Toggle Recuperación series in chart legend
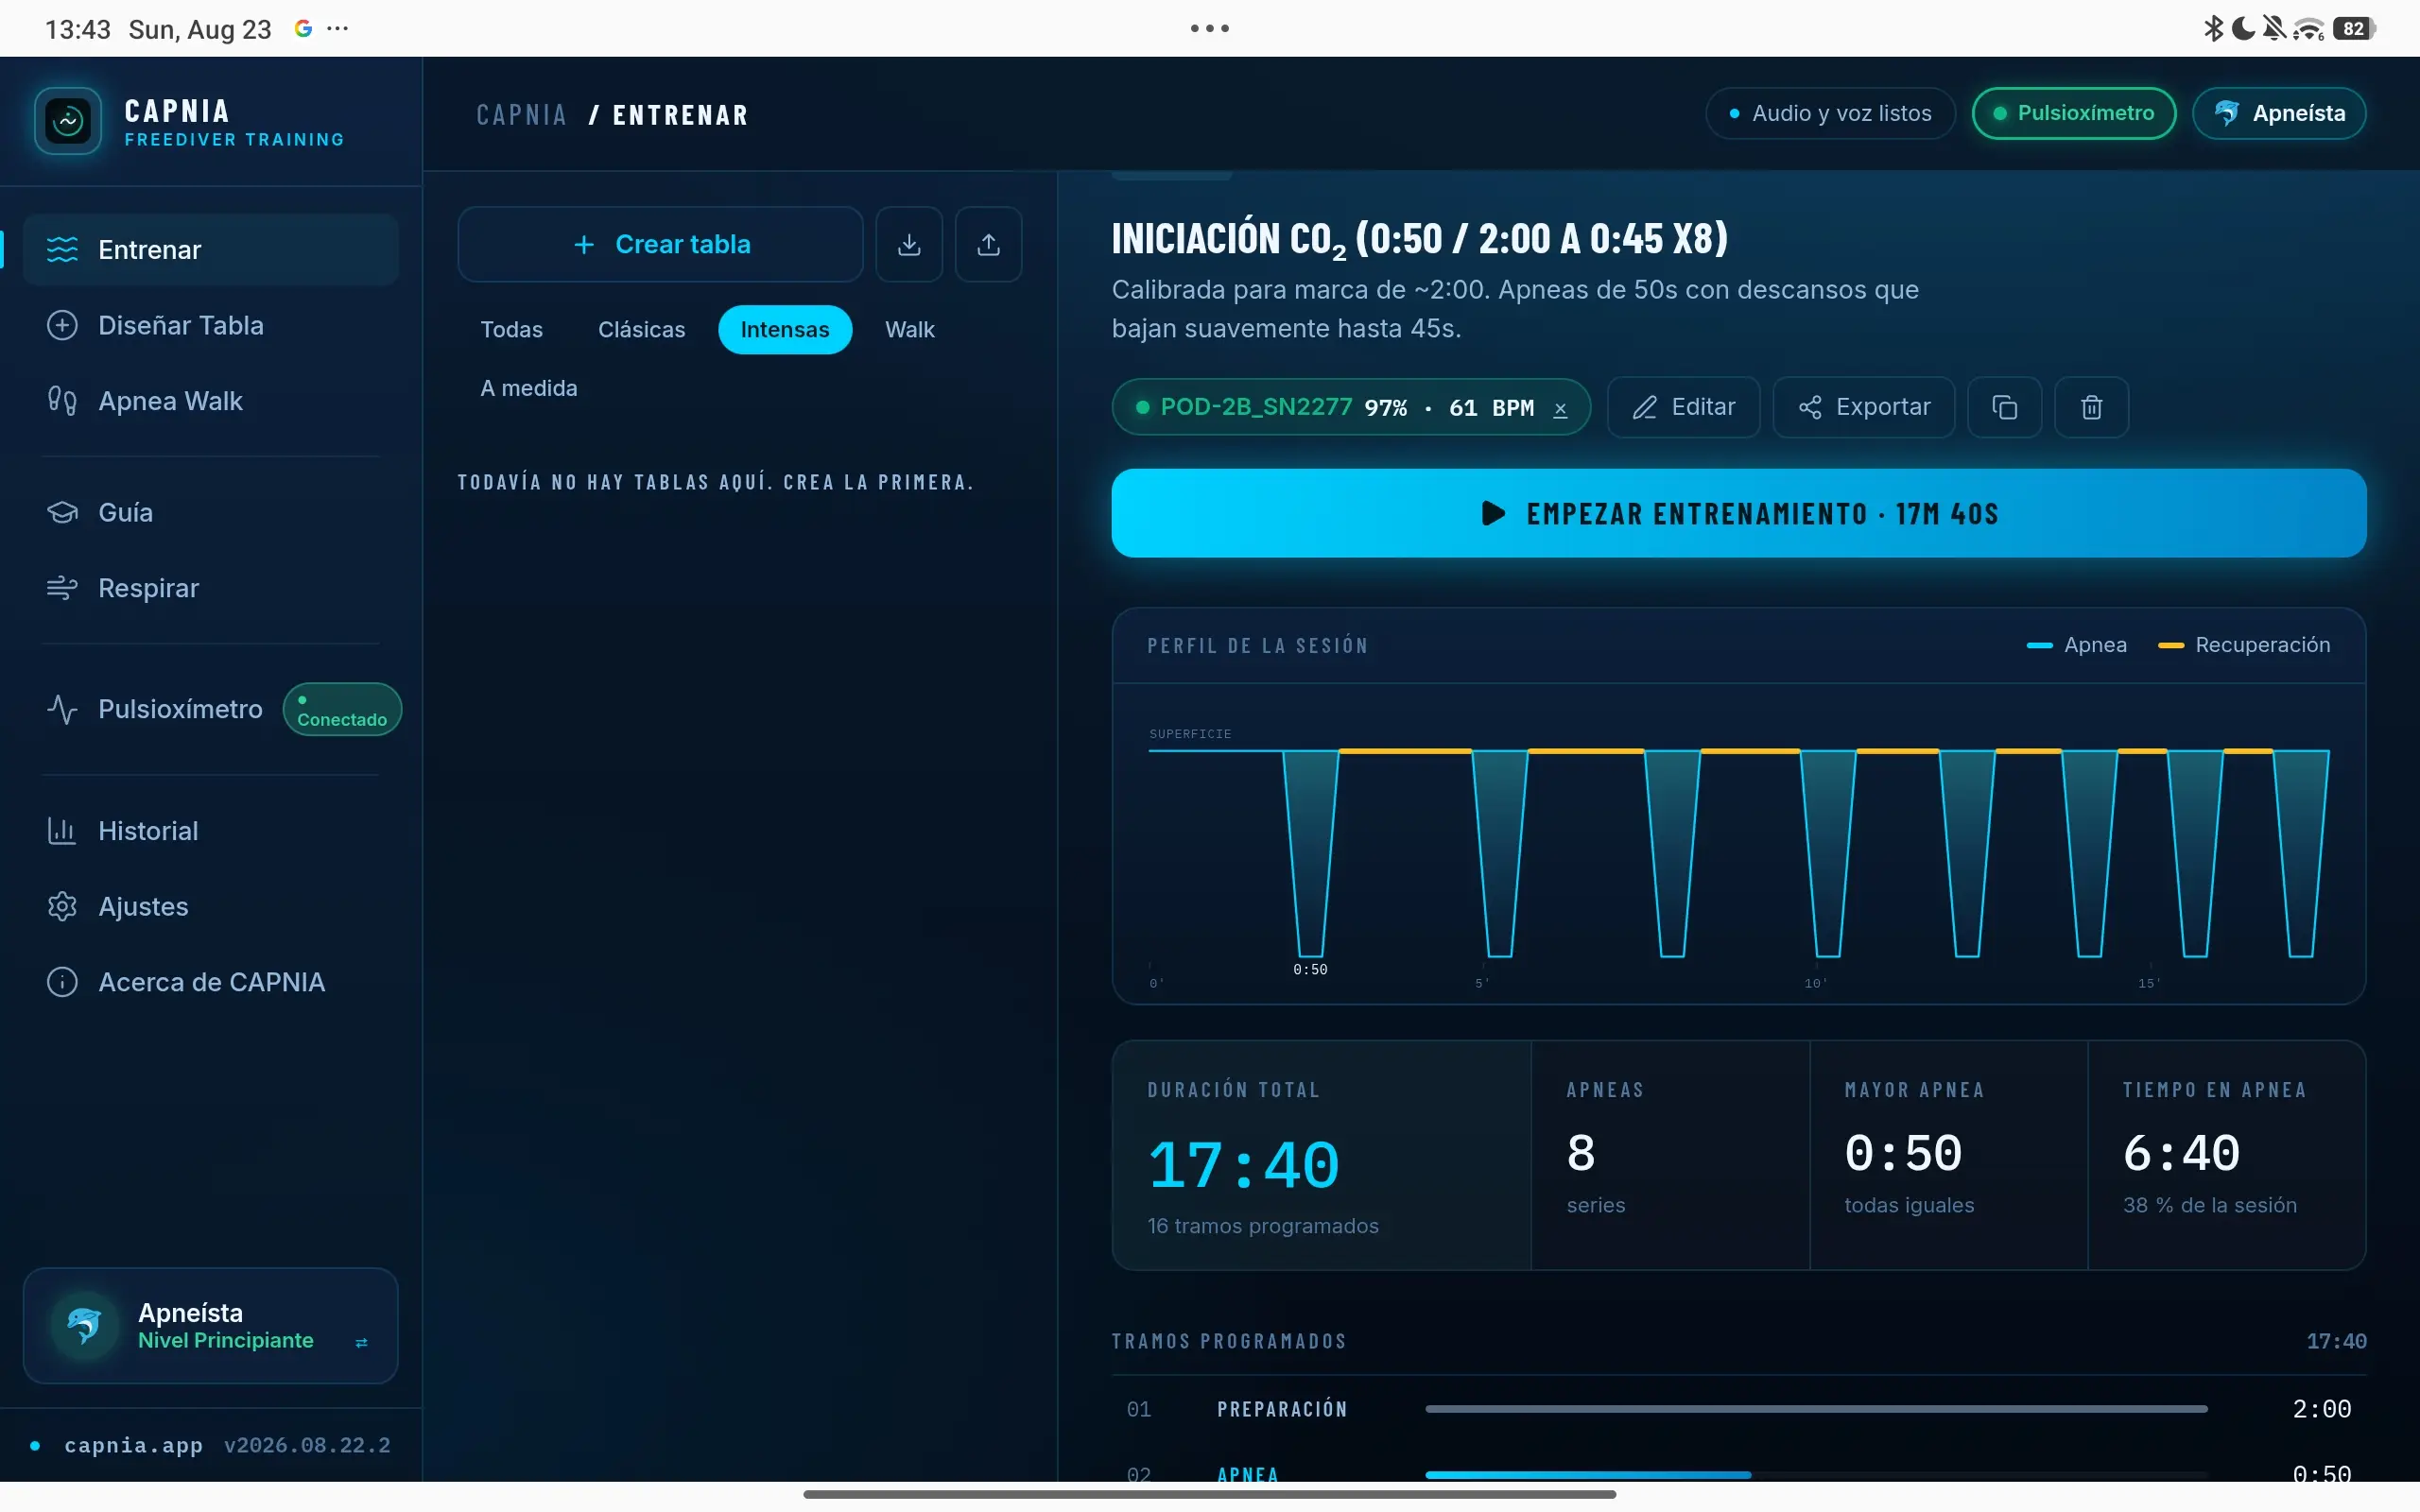2420x1512 pixels. click(x=2243, y=645)
